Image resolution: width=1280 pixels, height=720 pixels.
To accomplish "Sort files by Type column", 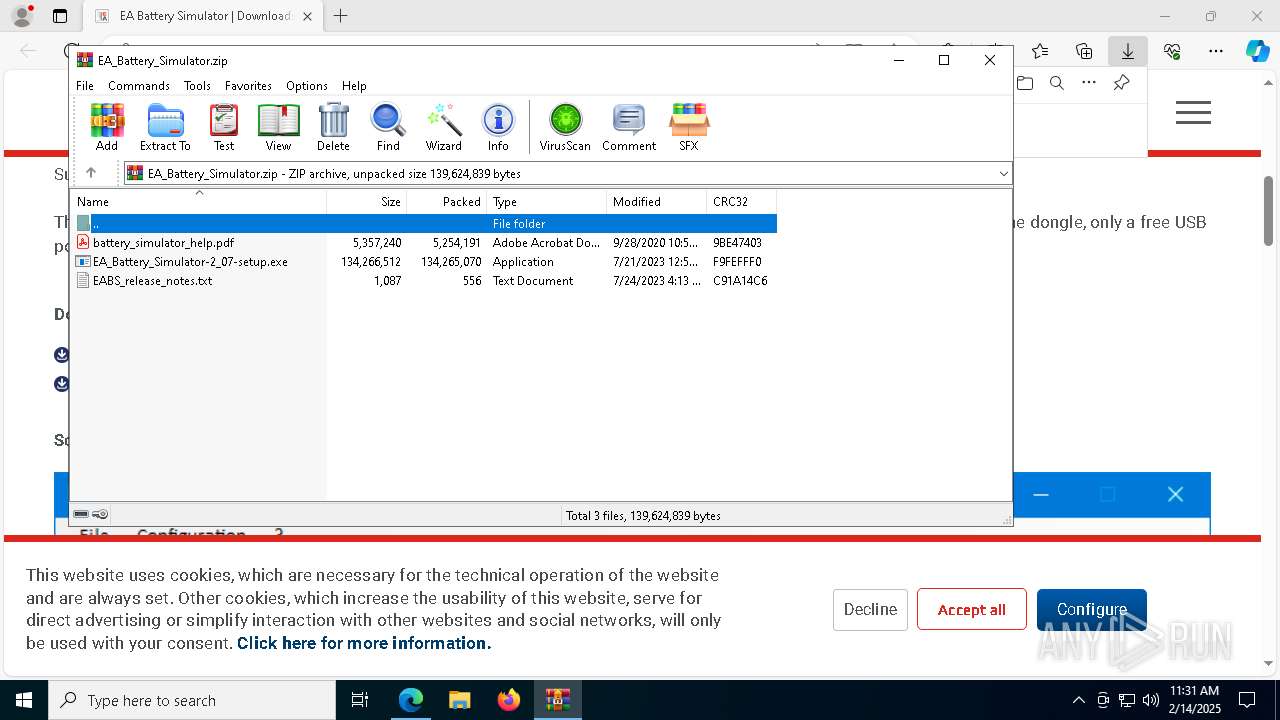I will pos(547,202).
